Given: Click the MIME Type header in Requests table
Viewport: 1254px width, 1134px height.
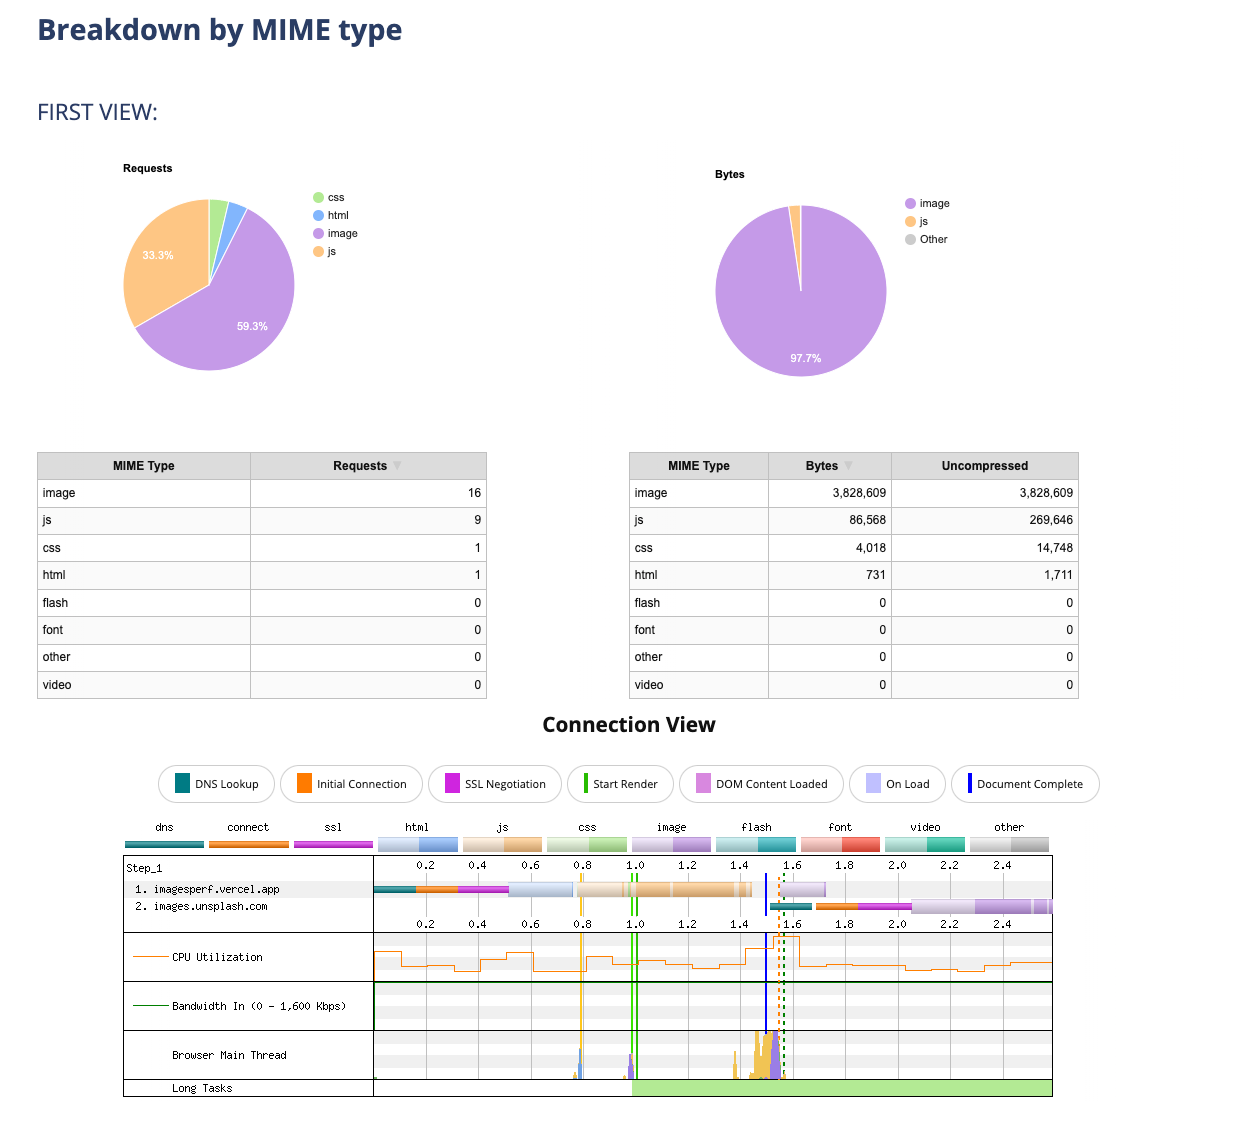Looking at the screenshot, I should tap(143, 466).
